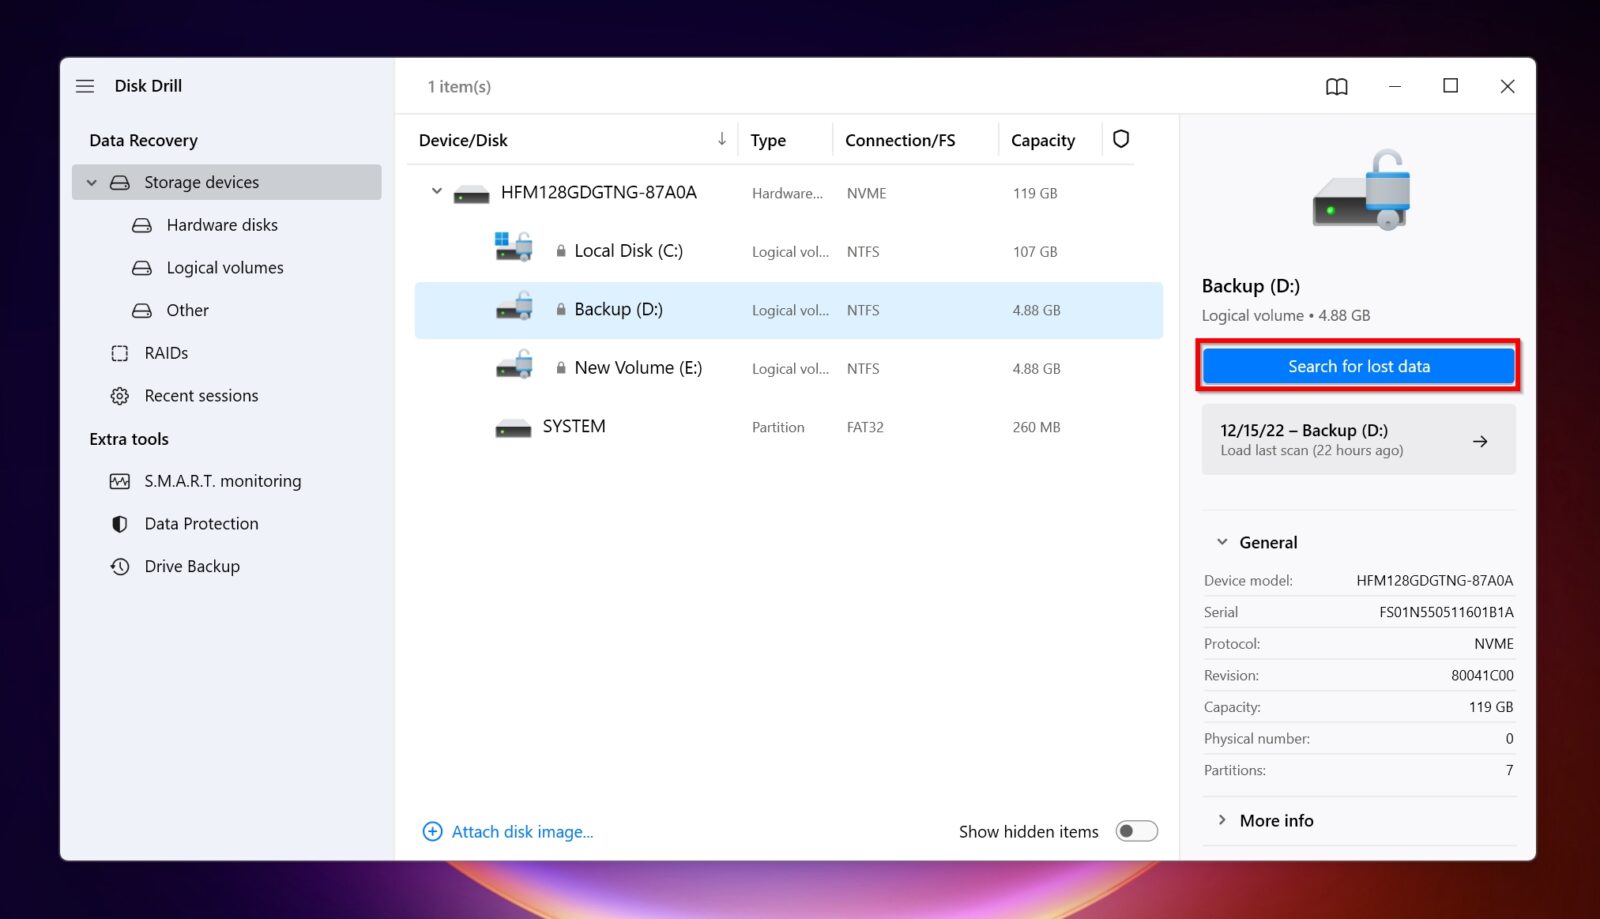The height and width of the screenshot is (919, 1600).
Task: Select Logical volumes in the sidebar
Action: [223, 267]
